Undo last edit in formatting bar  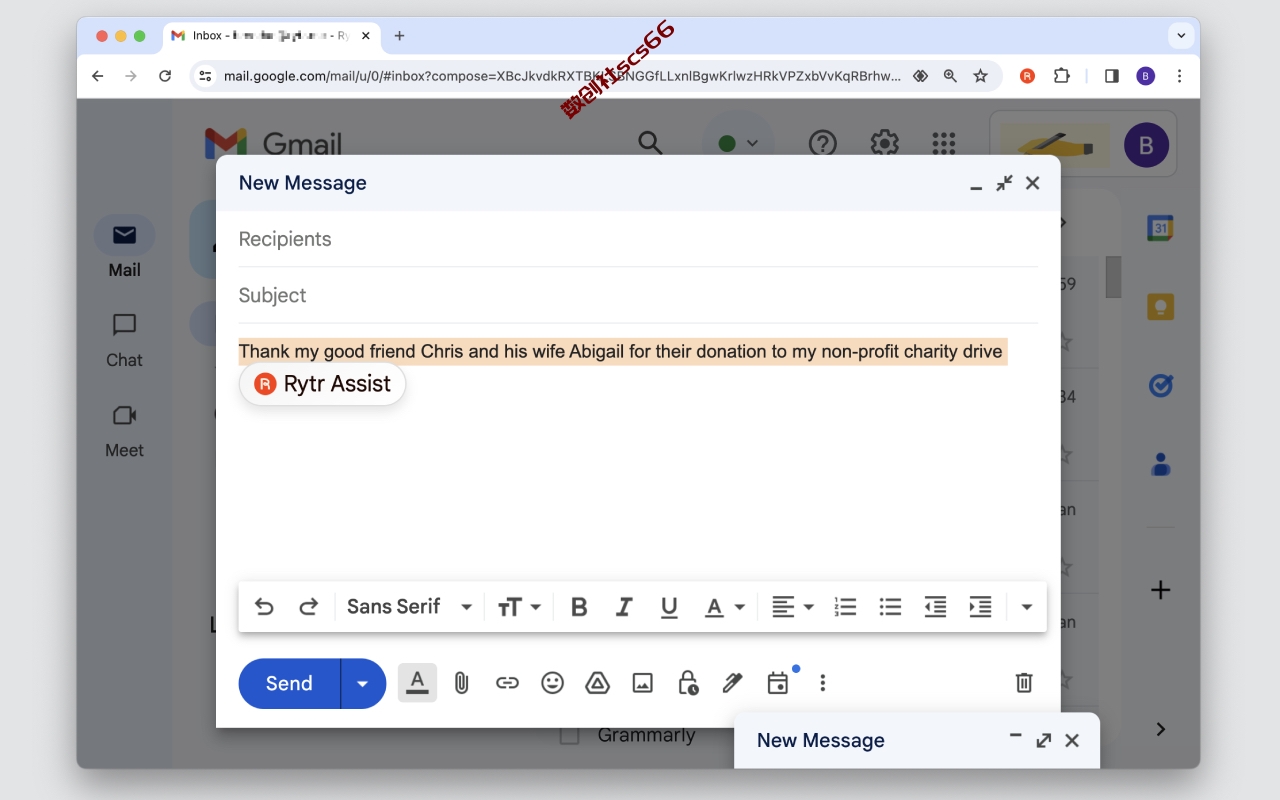[x=264, y=606]
